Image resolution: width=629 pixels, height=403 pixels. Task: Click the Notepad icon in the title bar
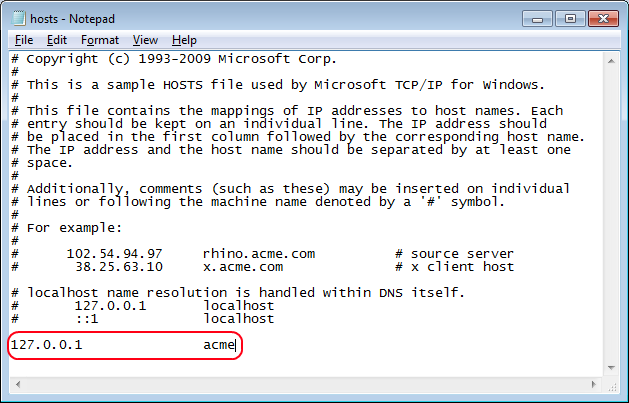pyautogui.click(x=20, y=17)
